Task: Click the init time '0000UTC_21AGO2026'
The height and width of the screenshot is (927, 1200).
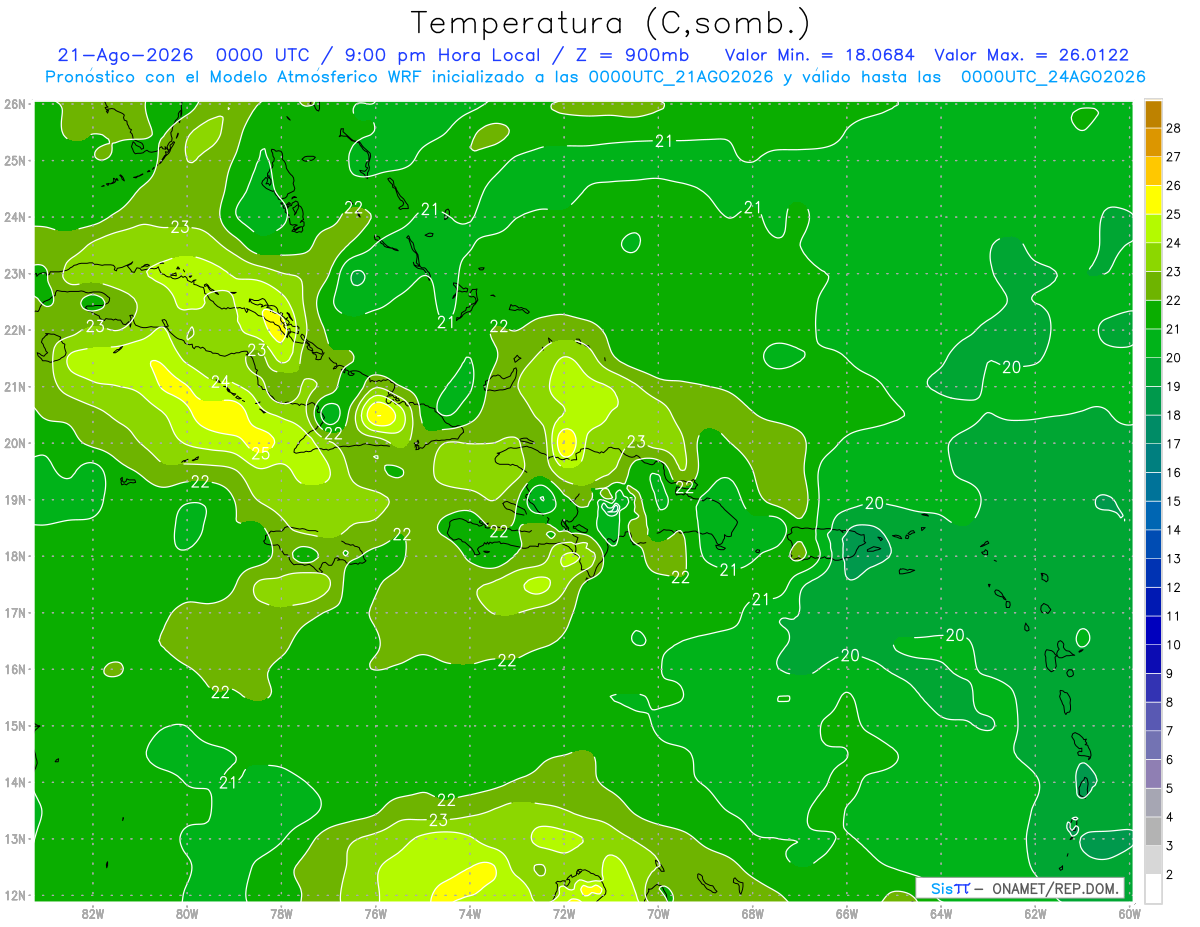Action: click(681, 76)
